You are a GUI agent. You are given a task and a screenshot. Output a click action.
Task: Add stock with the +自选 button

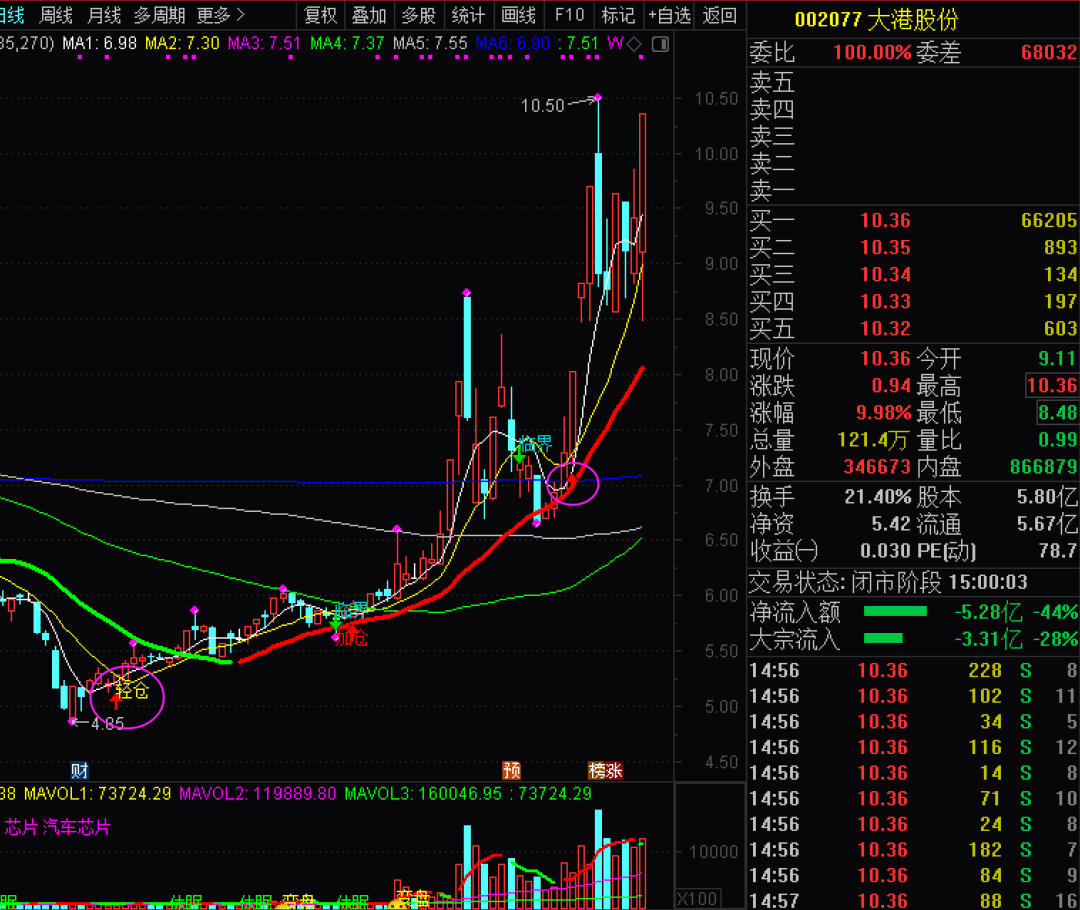669,15
